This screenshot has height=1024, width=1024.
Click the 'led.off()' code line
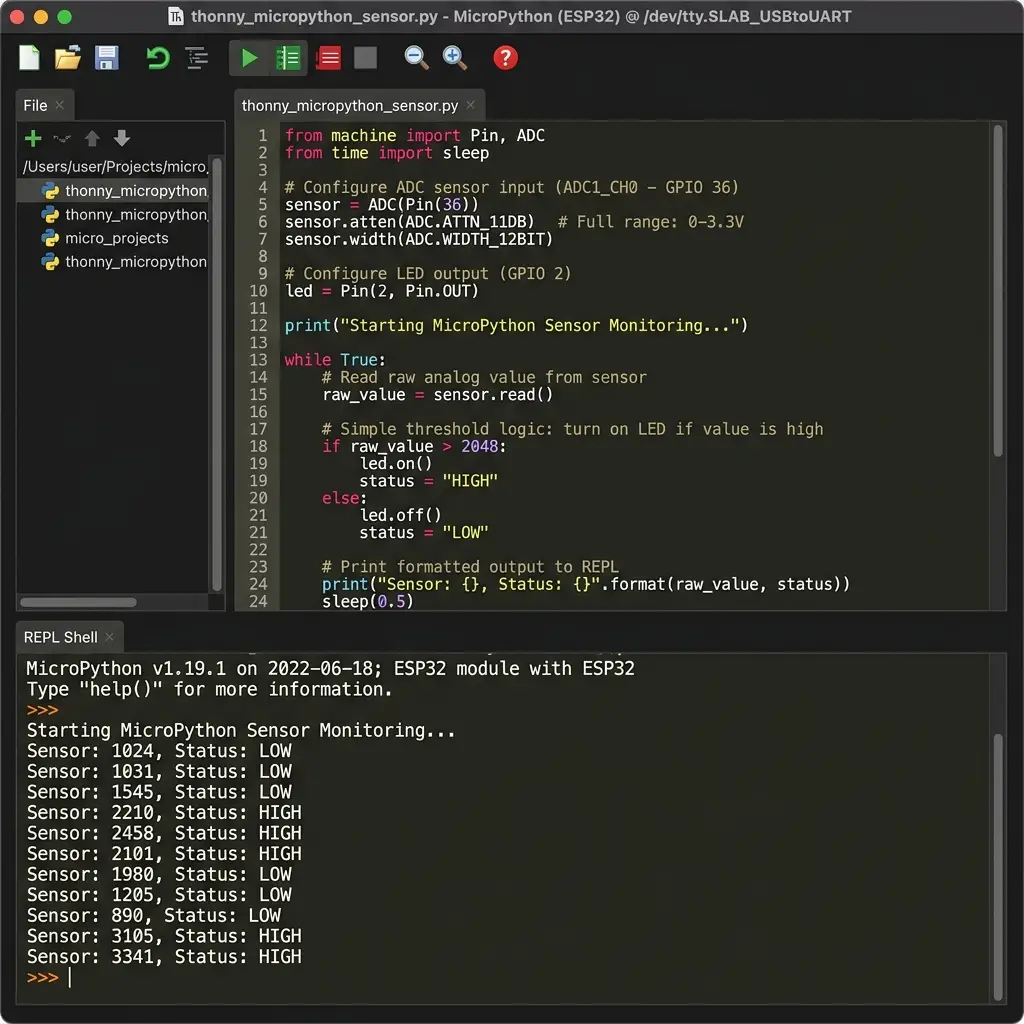400,515
